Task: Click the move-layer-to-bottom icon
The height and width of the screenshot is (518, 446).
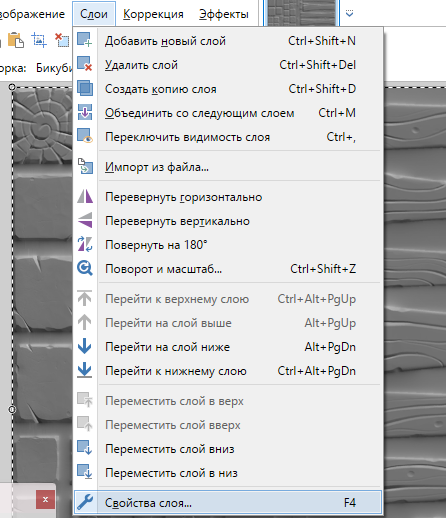Action: pos(85,472)
